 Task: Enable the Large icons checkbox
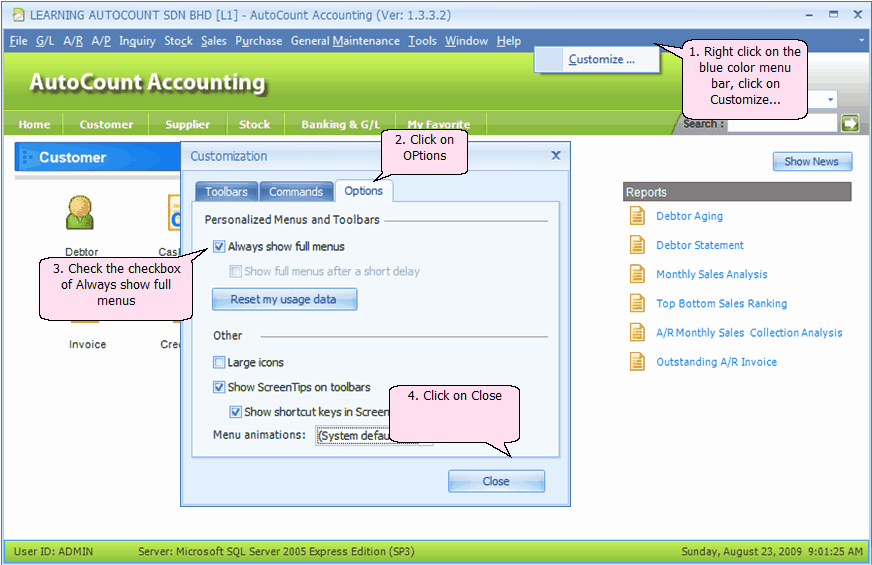pos(219,363)
